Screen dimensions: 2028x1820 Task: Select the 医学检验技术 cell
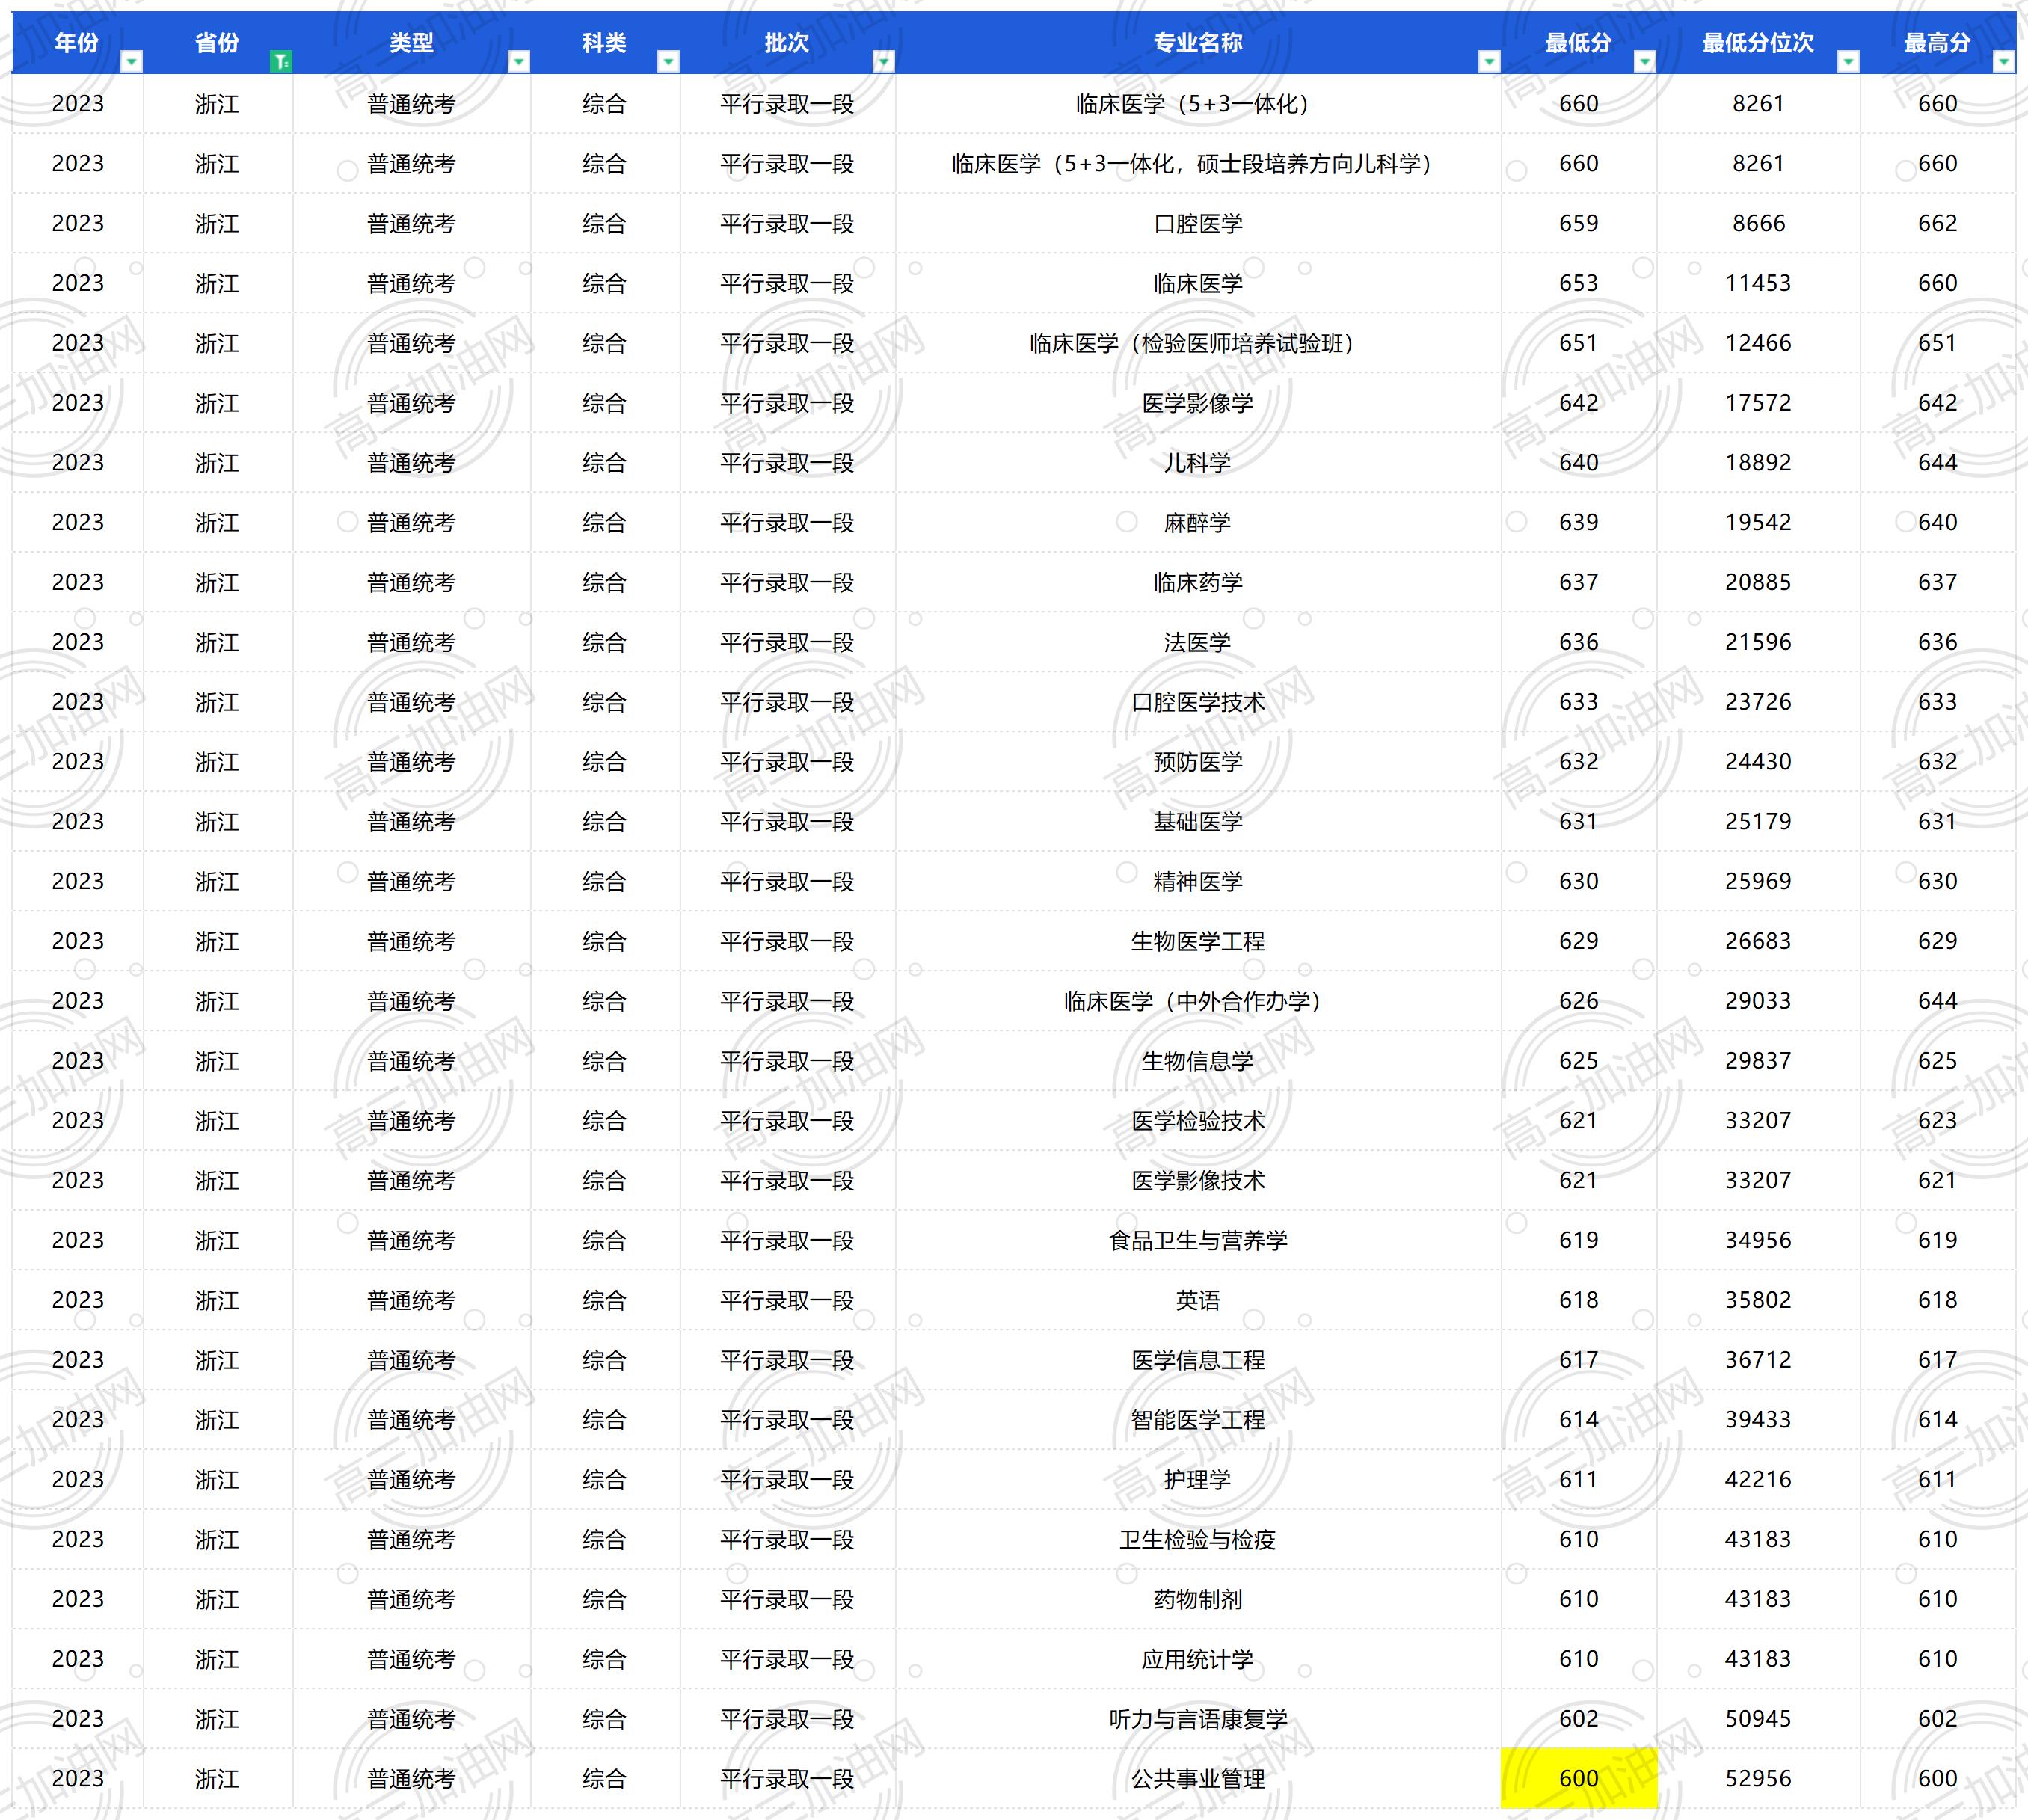(x=1198, y=1121)
